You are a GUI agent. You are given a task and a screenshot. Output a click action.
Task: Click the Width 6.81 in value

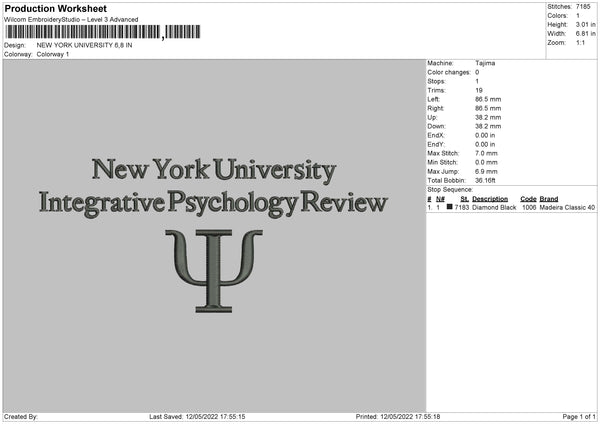585,34
